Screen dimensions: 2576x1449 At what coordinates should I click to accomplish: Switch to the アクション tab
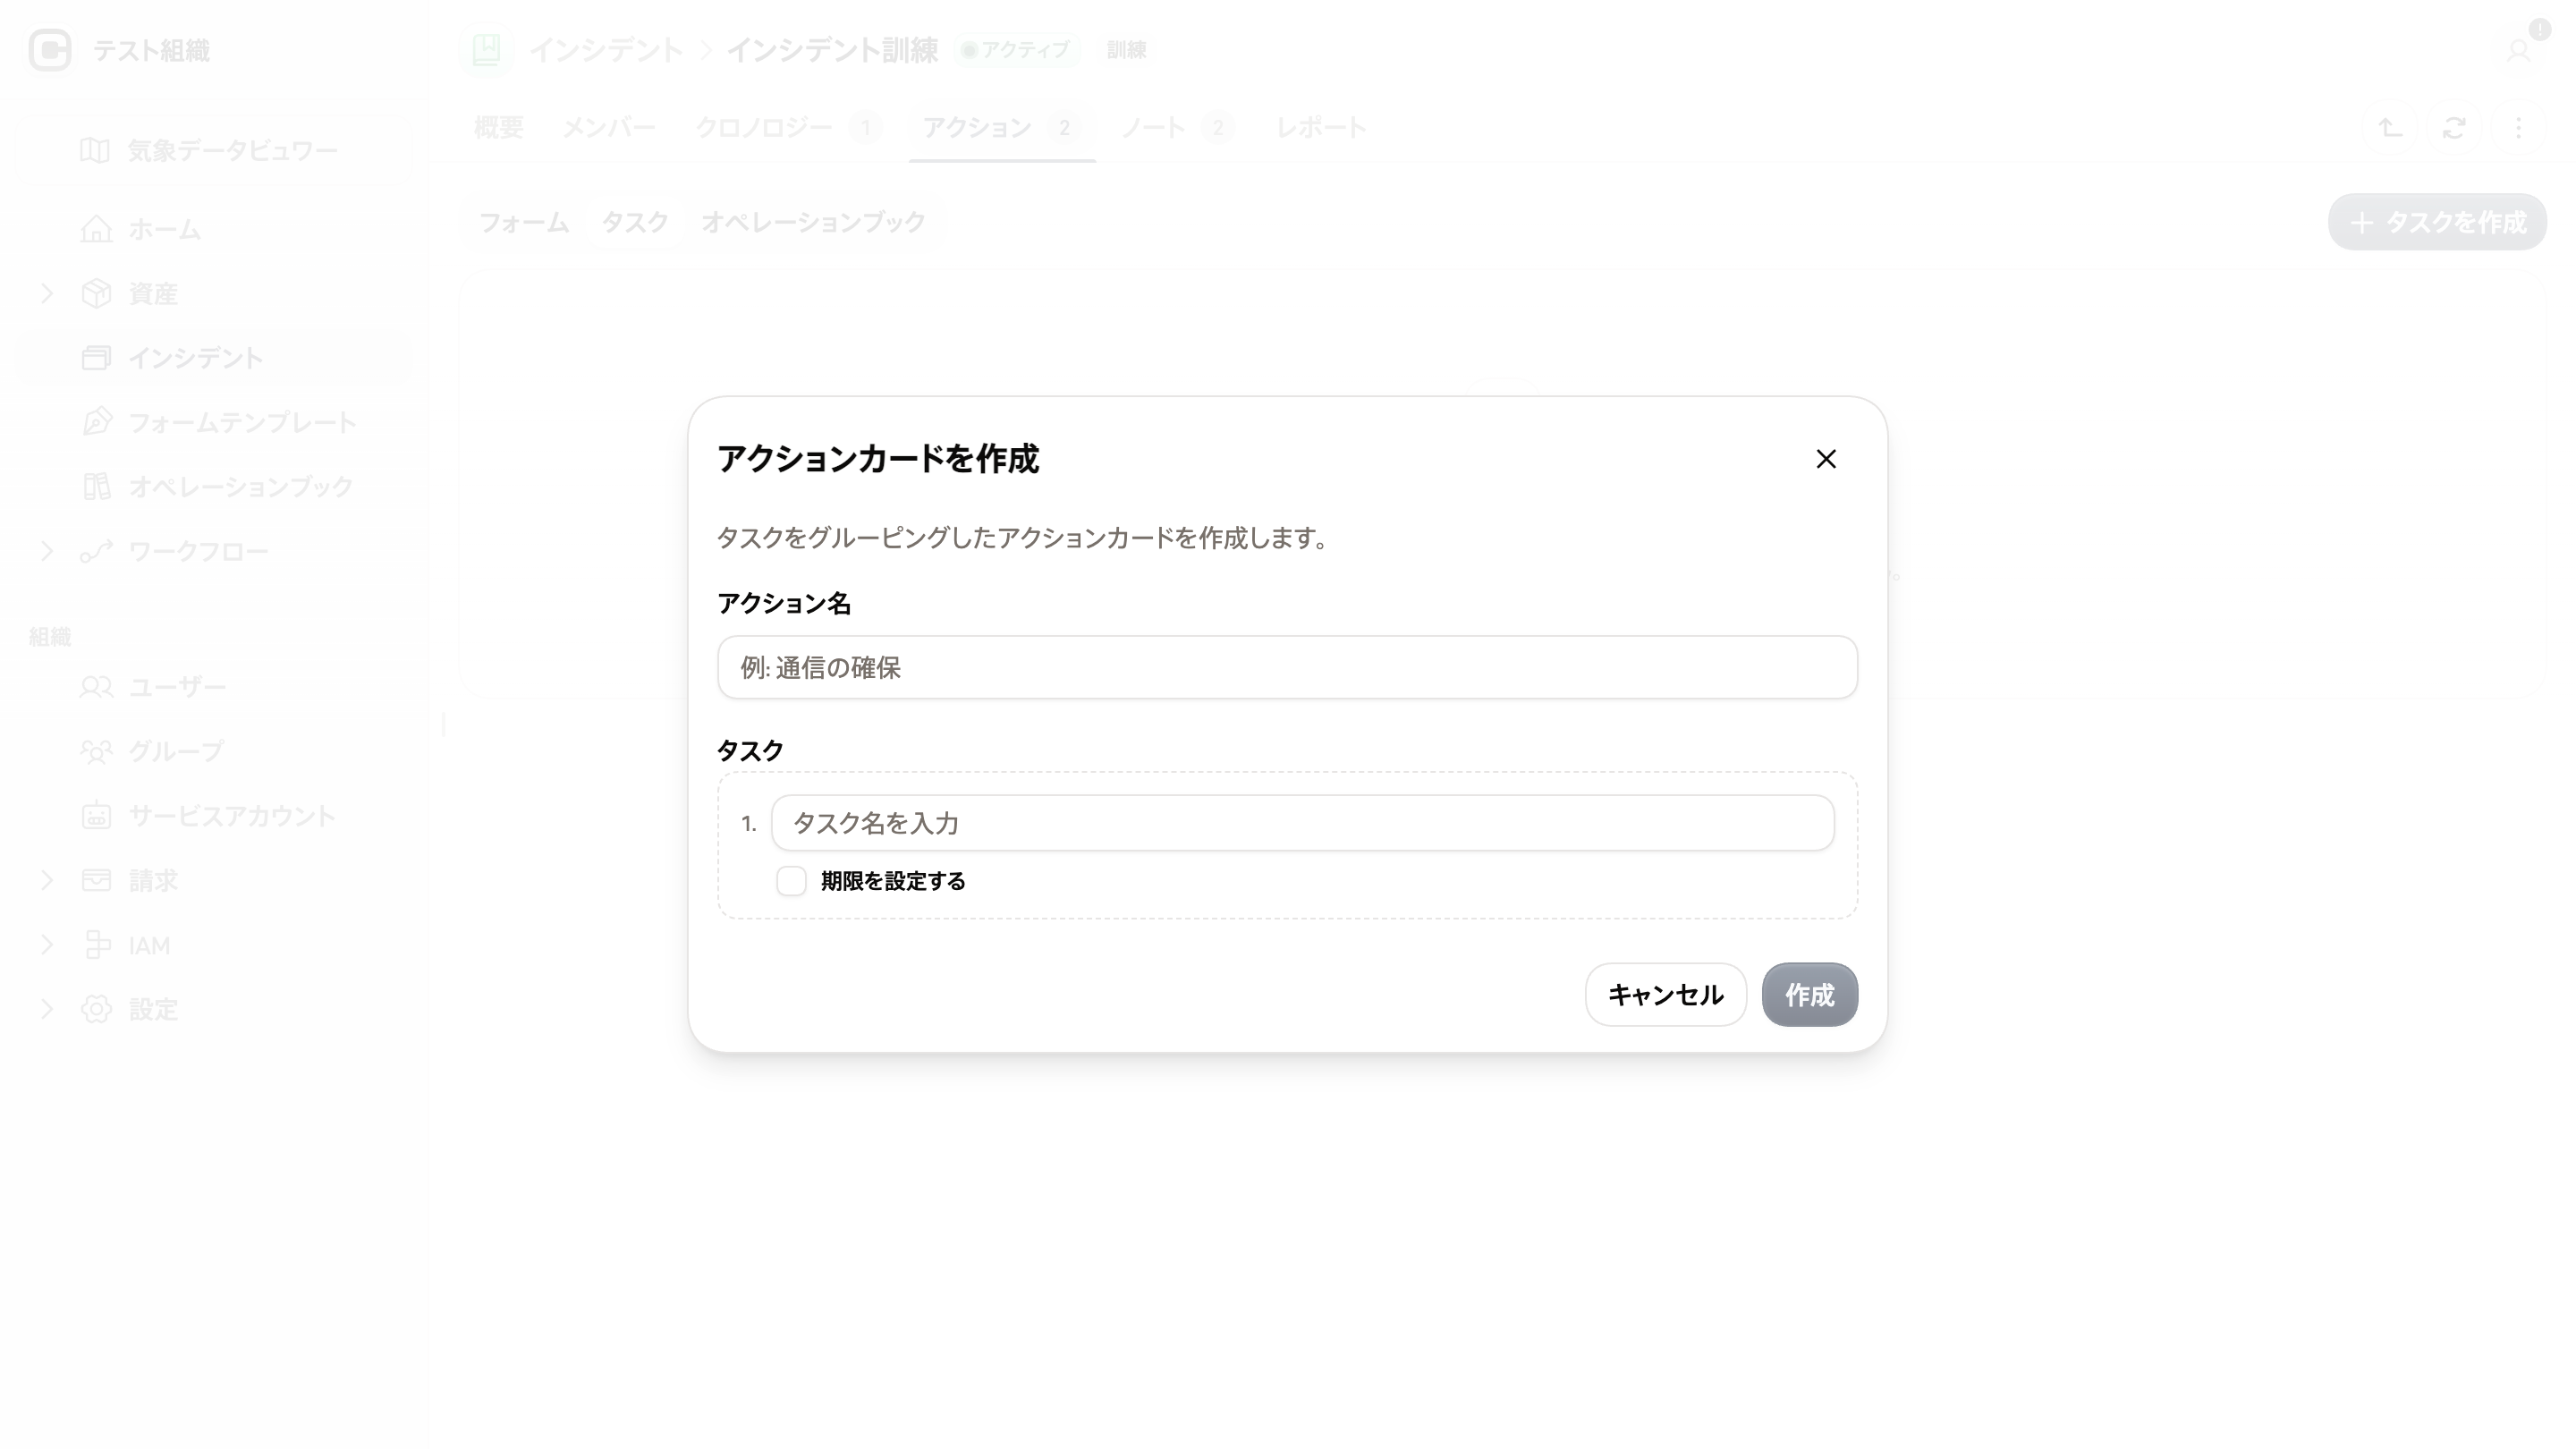coord(1002,128)
